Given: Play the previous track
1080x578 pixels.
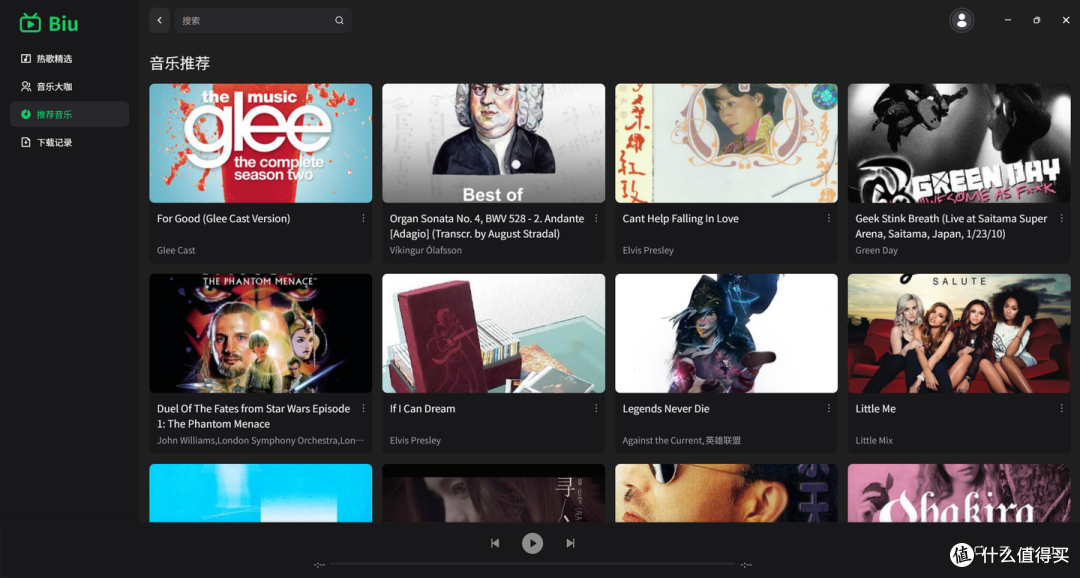Looking at the screenshot, I should coord(495,543).
